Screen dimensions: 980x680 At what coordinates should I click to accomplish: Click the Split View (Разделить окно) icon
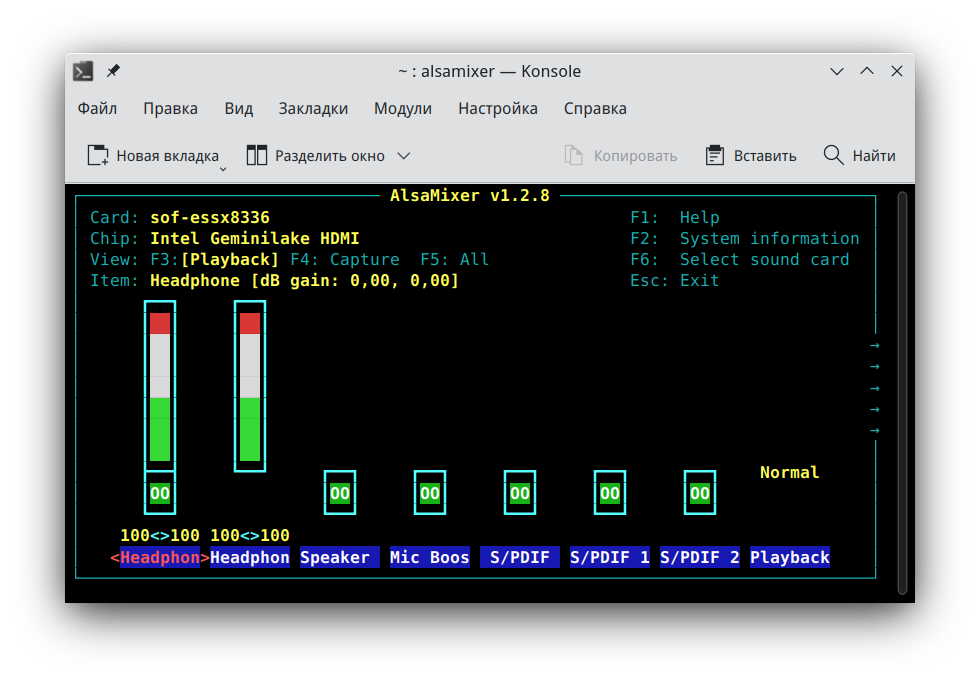[x=257, y=155]
